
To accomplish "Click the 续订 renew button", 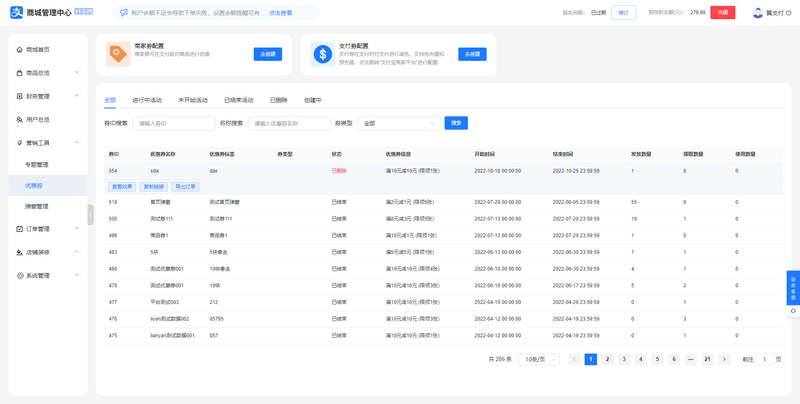I will click(x=623, y=13).
